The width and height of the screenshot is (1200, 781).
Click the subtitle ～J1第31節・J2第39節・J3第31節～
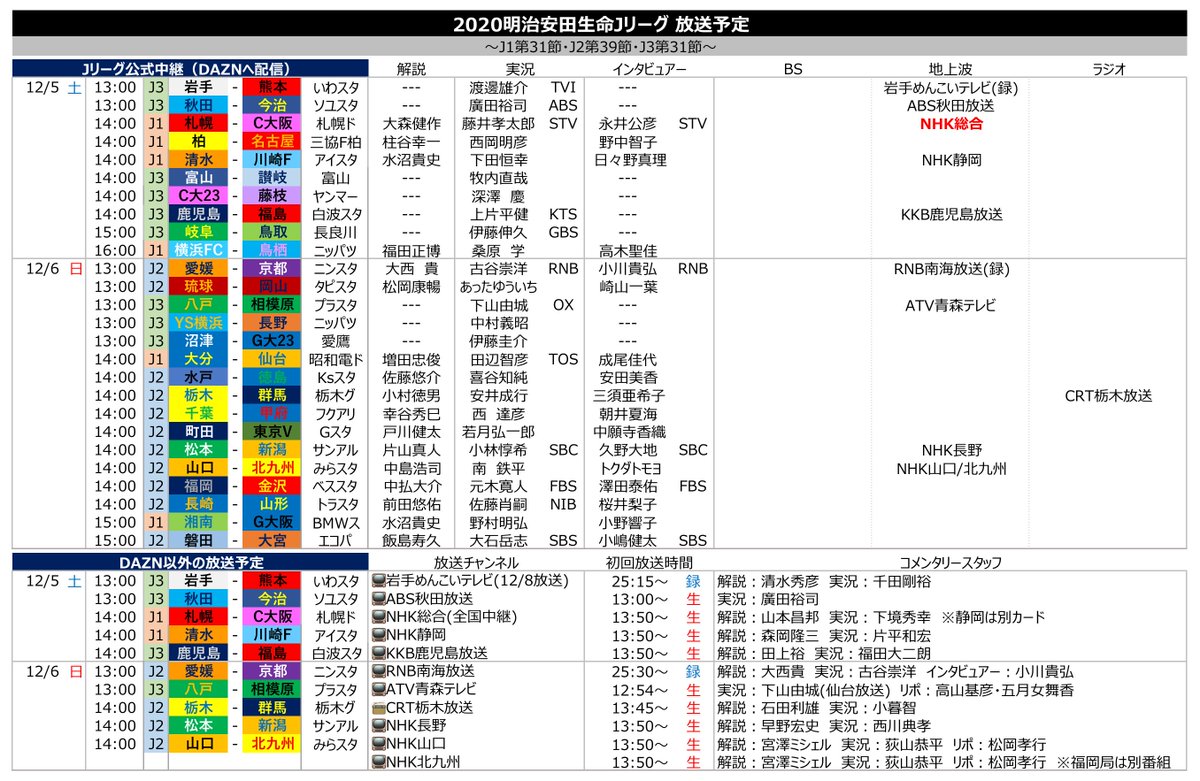(x=600, y=46)
